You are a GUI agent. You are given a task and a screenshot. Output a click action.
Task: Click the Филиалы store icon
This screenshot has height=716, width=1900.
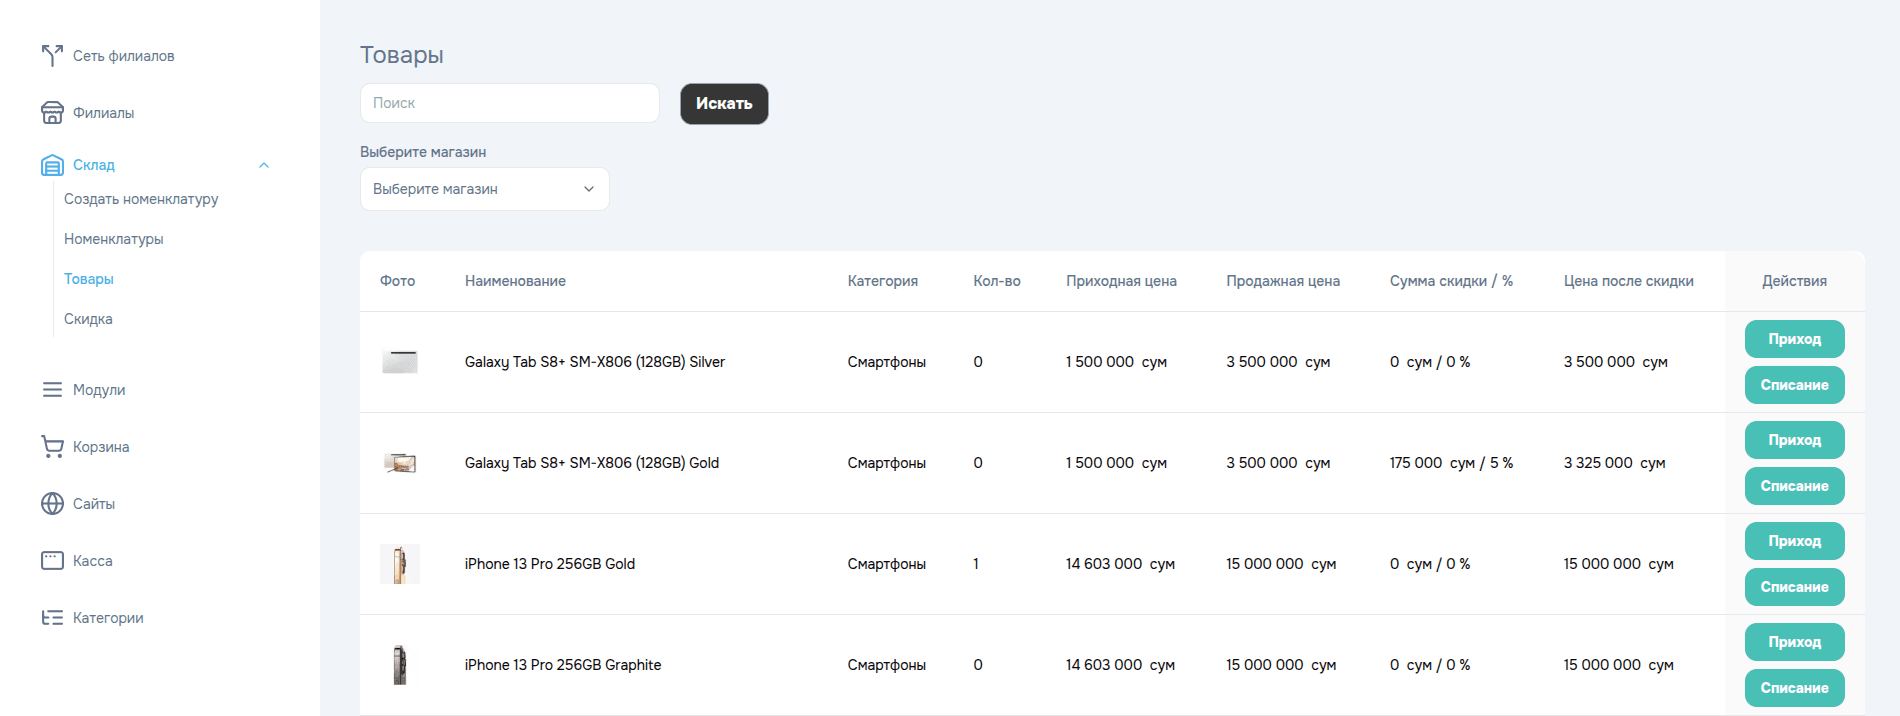coord(52,113)
